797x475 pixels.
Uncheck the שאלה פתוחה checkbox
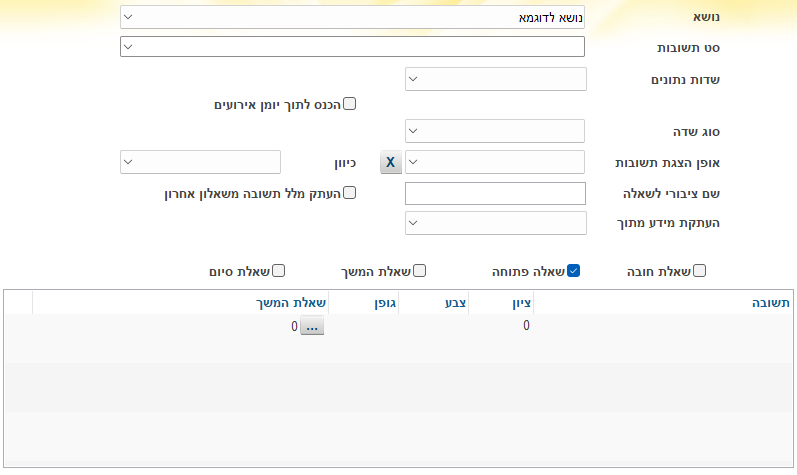(574, 270)
